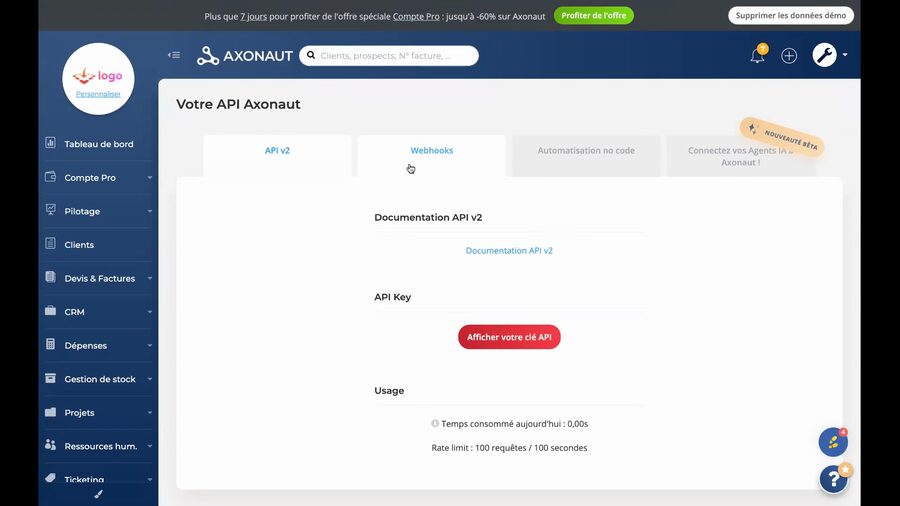The width and height of the screenshot is (900, 506).
Task: Click the plus circle quick-add icon
Action: coord(789,56)
